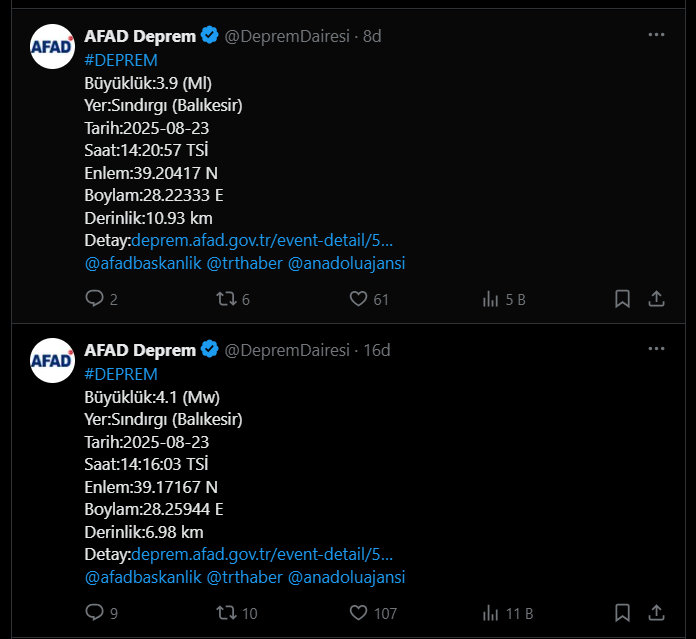Open more options on the 16d tweet
This screenshot has height=639, width=696.
pos(656,349)
